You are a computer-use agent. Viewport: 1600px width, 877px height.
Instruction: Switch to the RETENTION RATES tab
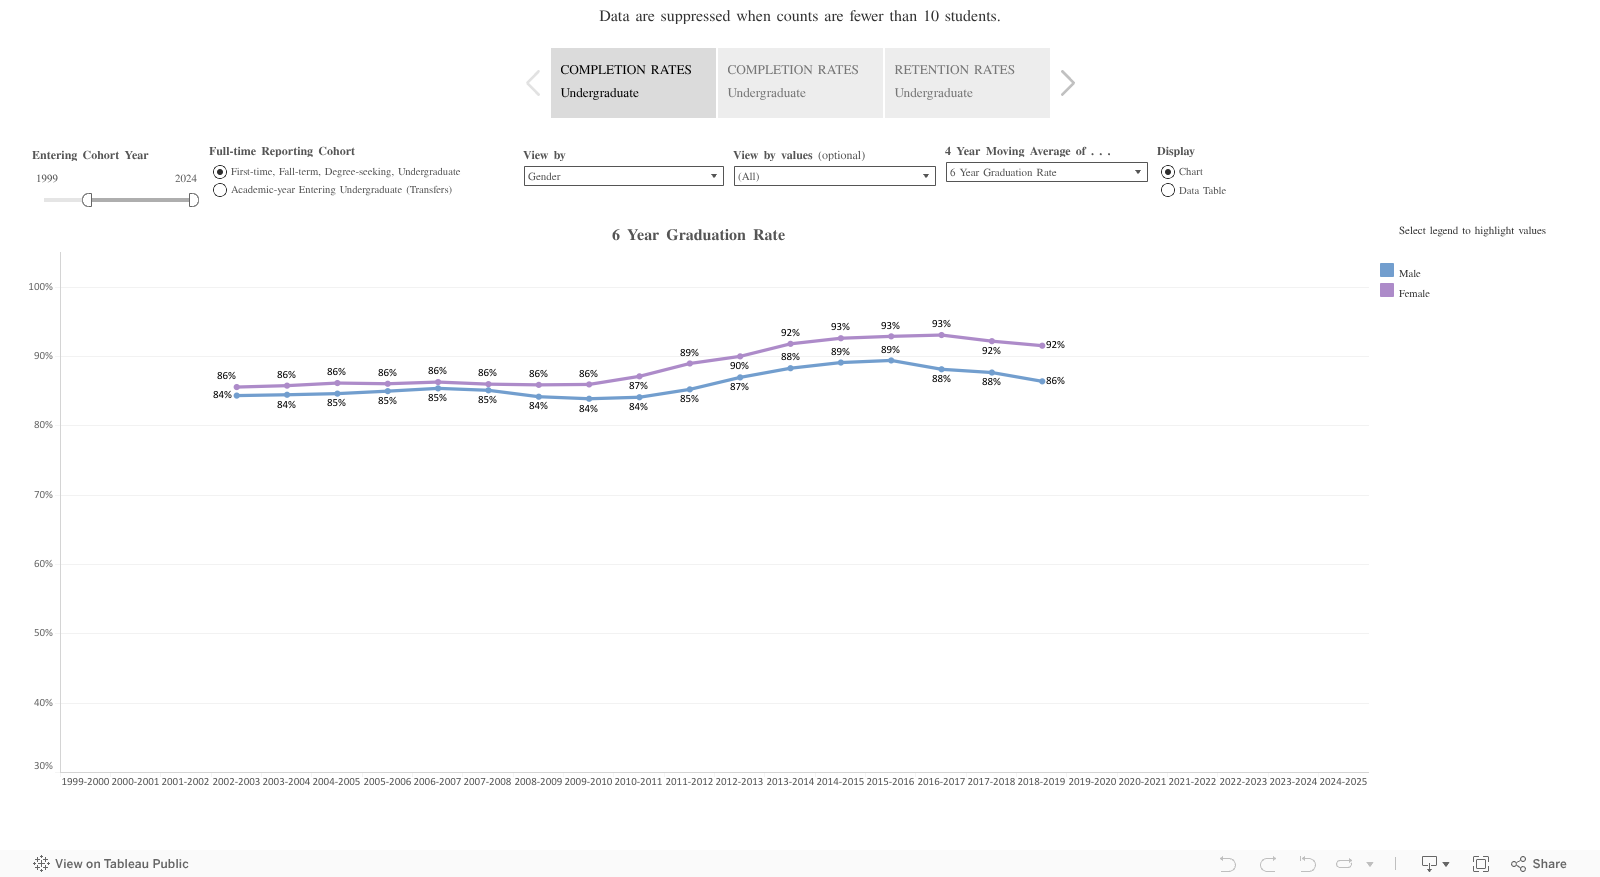point(966,82)
